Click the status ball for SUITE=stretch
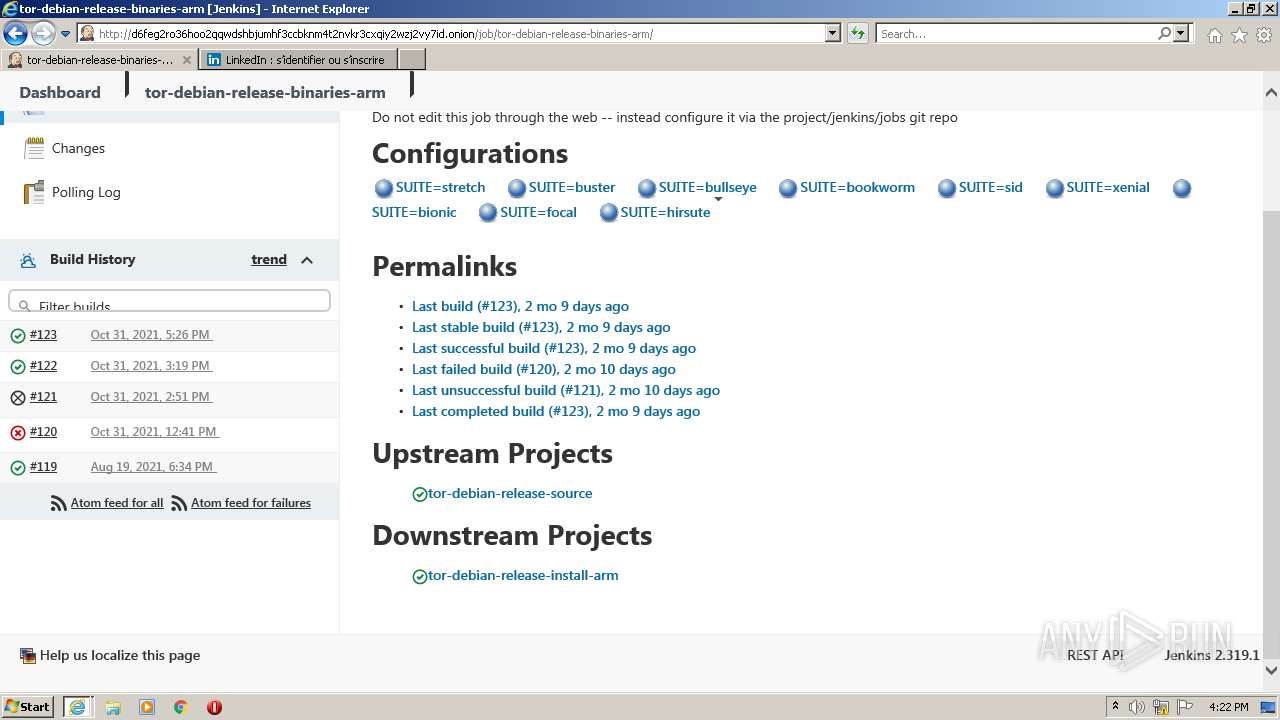This screenshot has width=1280, height=720. [384, 188]
